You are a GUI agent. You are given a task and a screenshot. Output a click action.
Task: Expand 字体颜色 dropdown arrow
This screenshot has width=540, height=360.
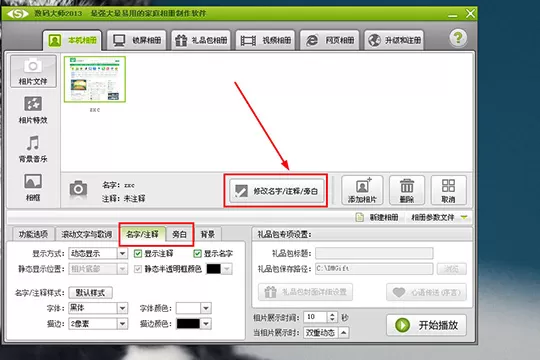[206, 308]
